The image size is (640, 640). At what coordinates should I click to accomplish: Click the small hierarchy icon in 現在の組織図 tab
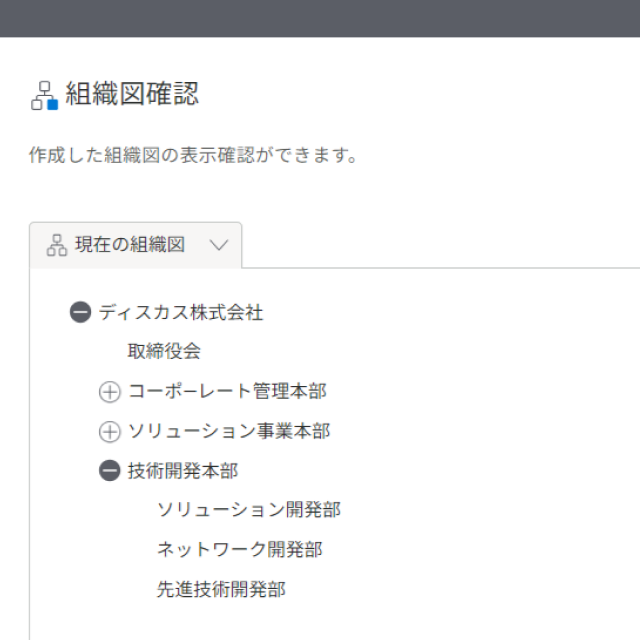pos(57,245)
